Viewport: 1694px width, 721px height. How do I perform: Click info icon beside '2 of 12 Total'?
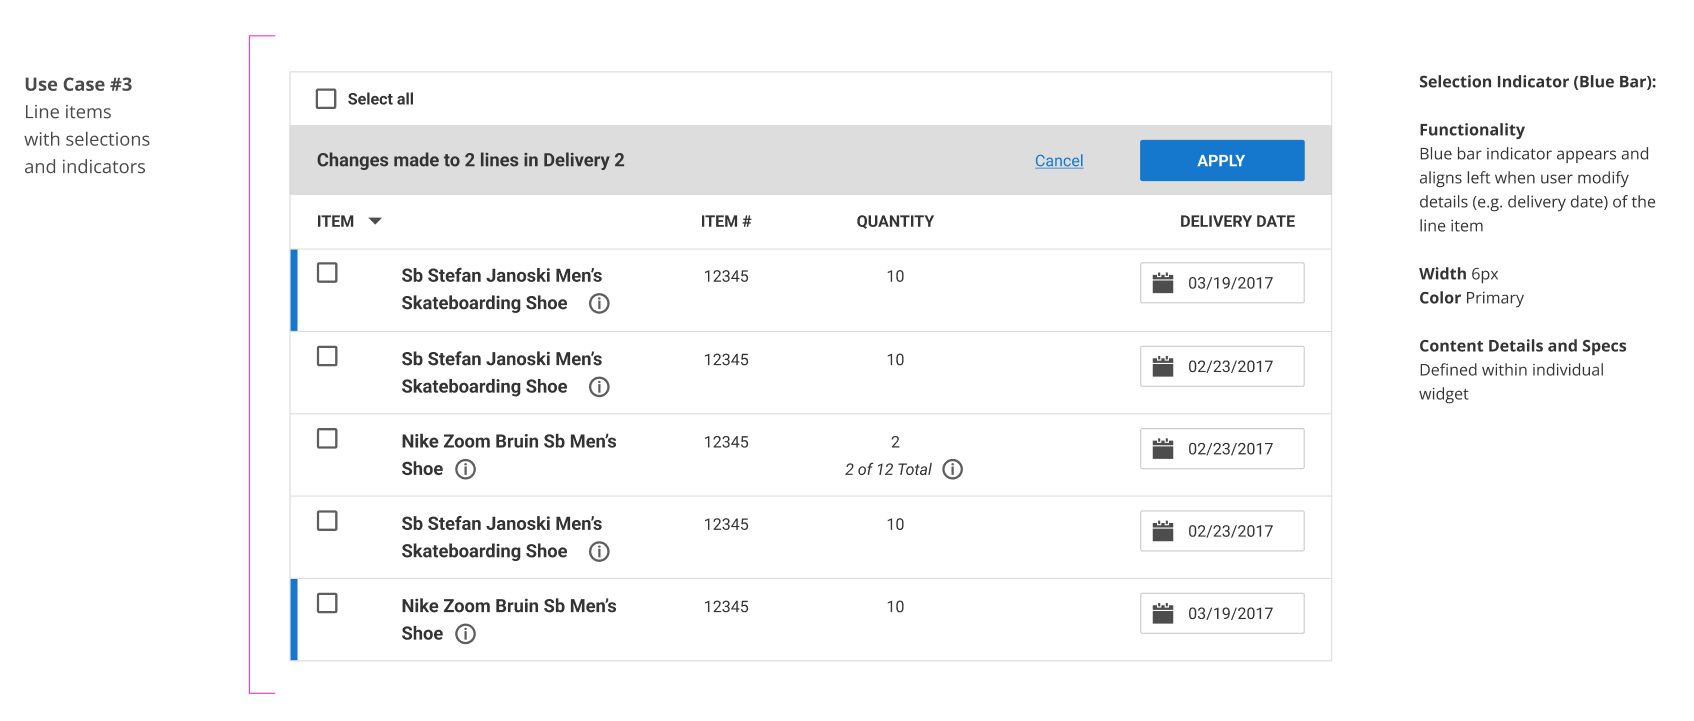953,469
